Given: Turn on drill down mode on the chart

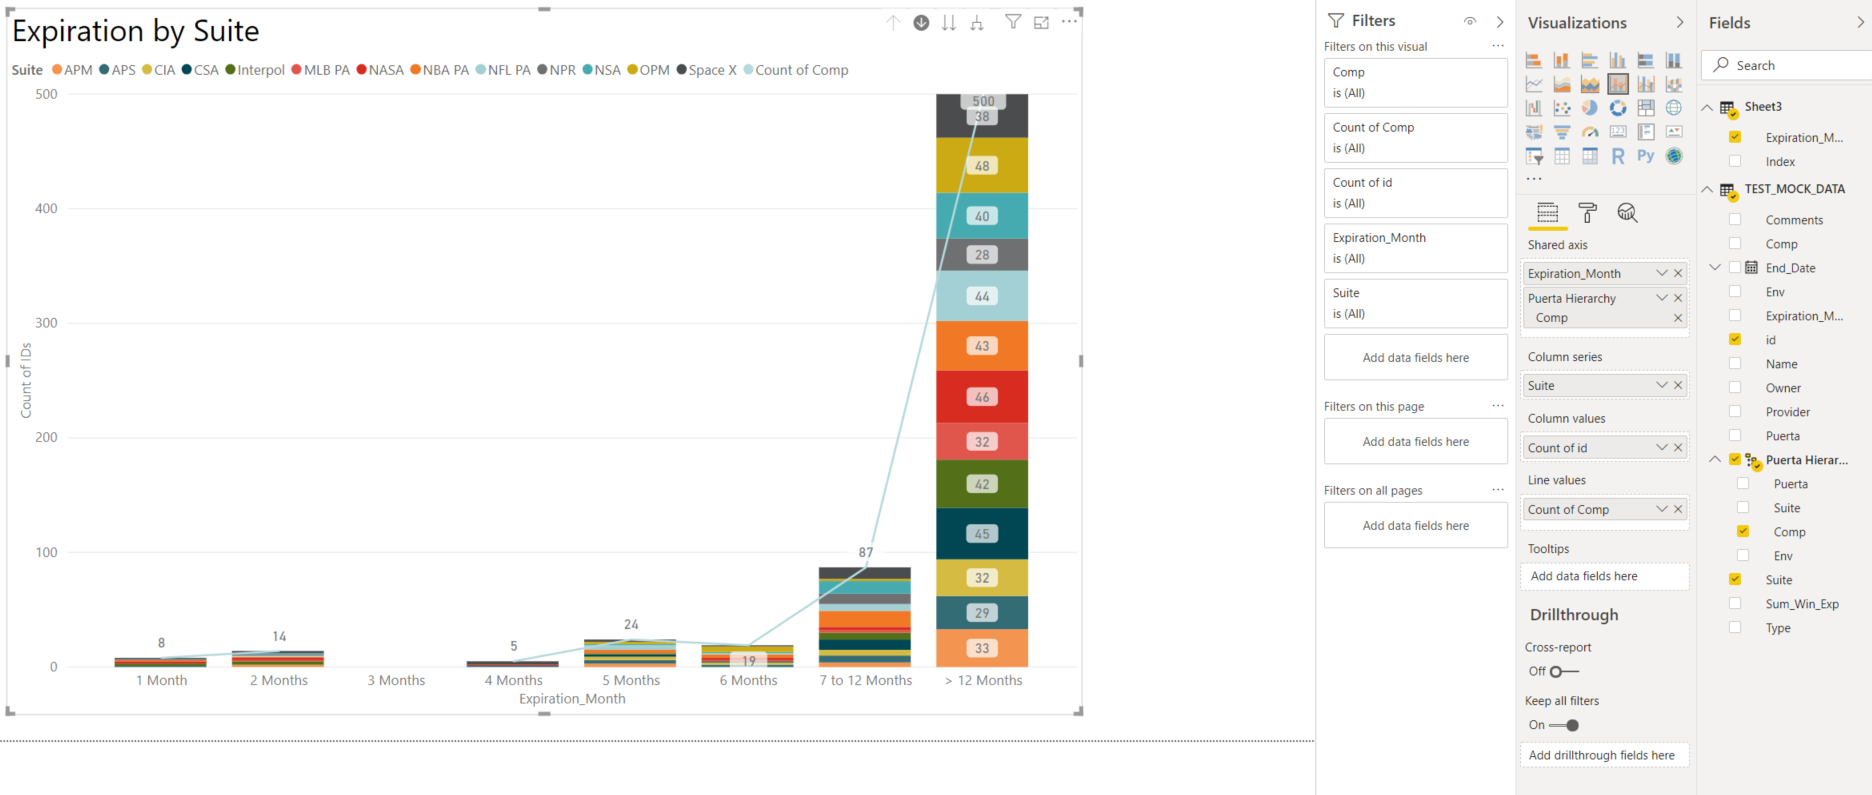Looking at the screenshot, I should 921,23.
